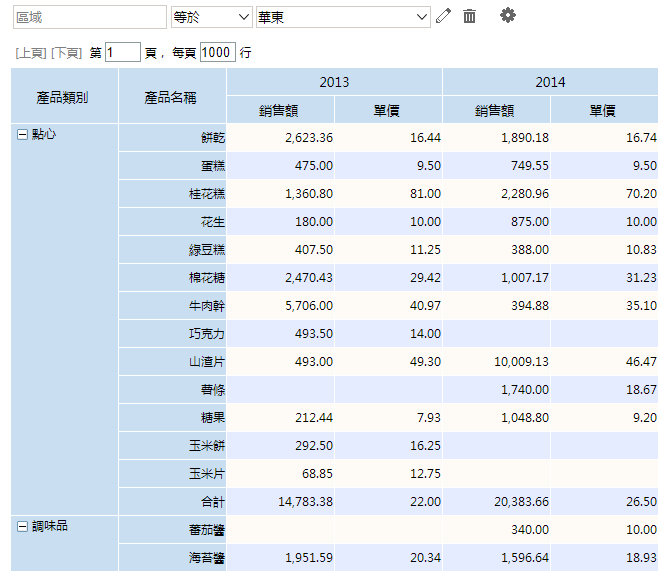Go to next page via 下頁 link

67,52
